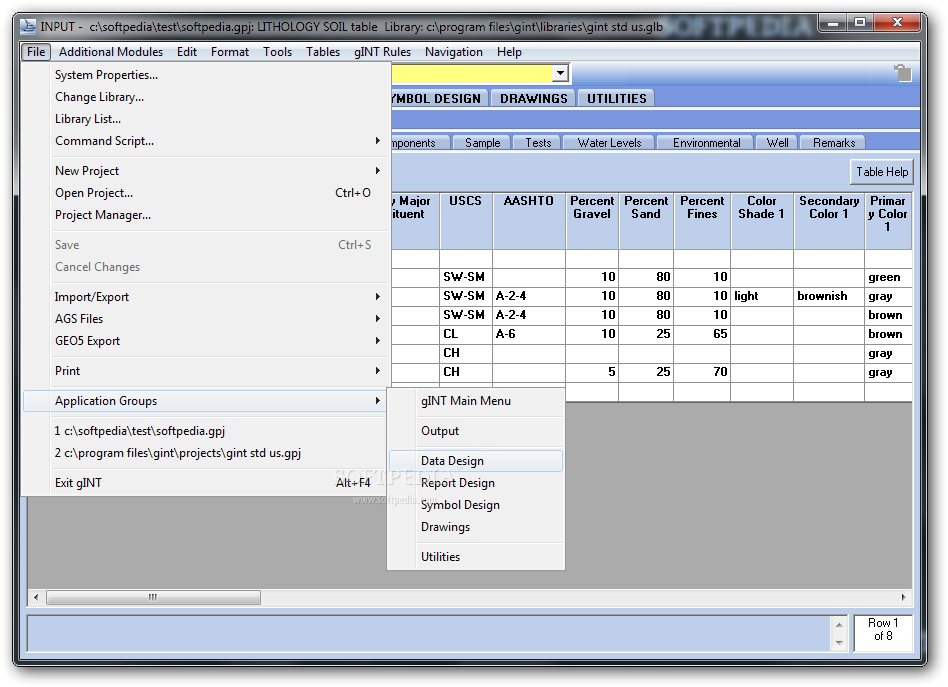Click the horizontal scrollbar right arrow
Image resolution: width=948 pixels, height=687 pixels.
coord(903,597)
